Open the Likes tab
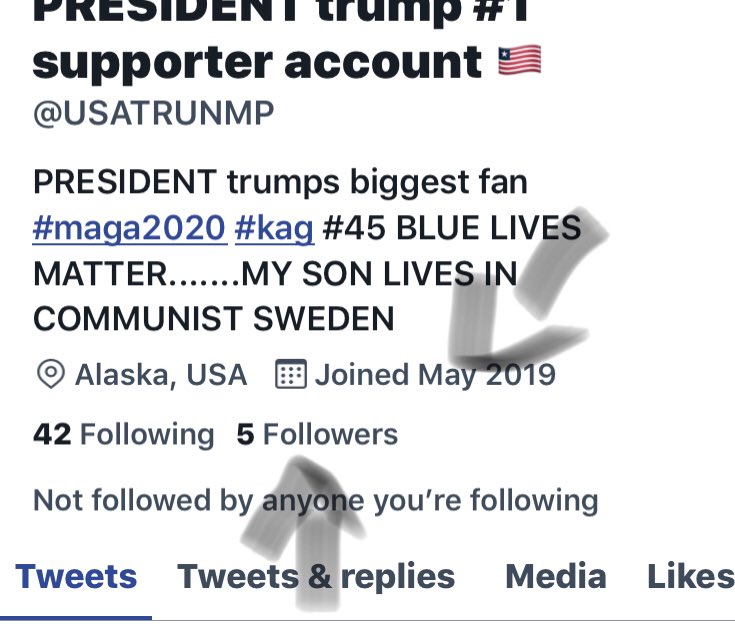735x633 pixels. (x=690, y=576)
